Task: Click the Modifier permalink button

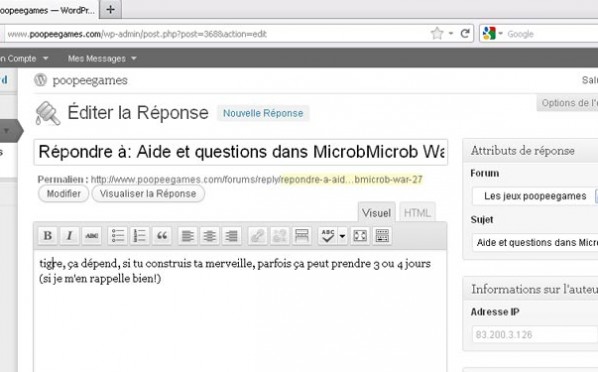Action: coord(63,193)
